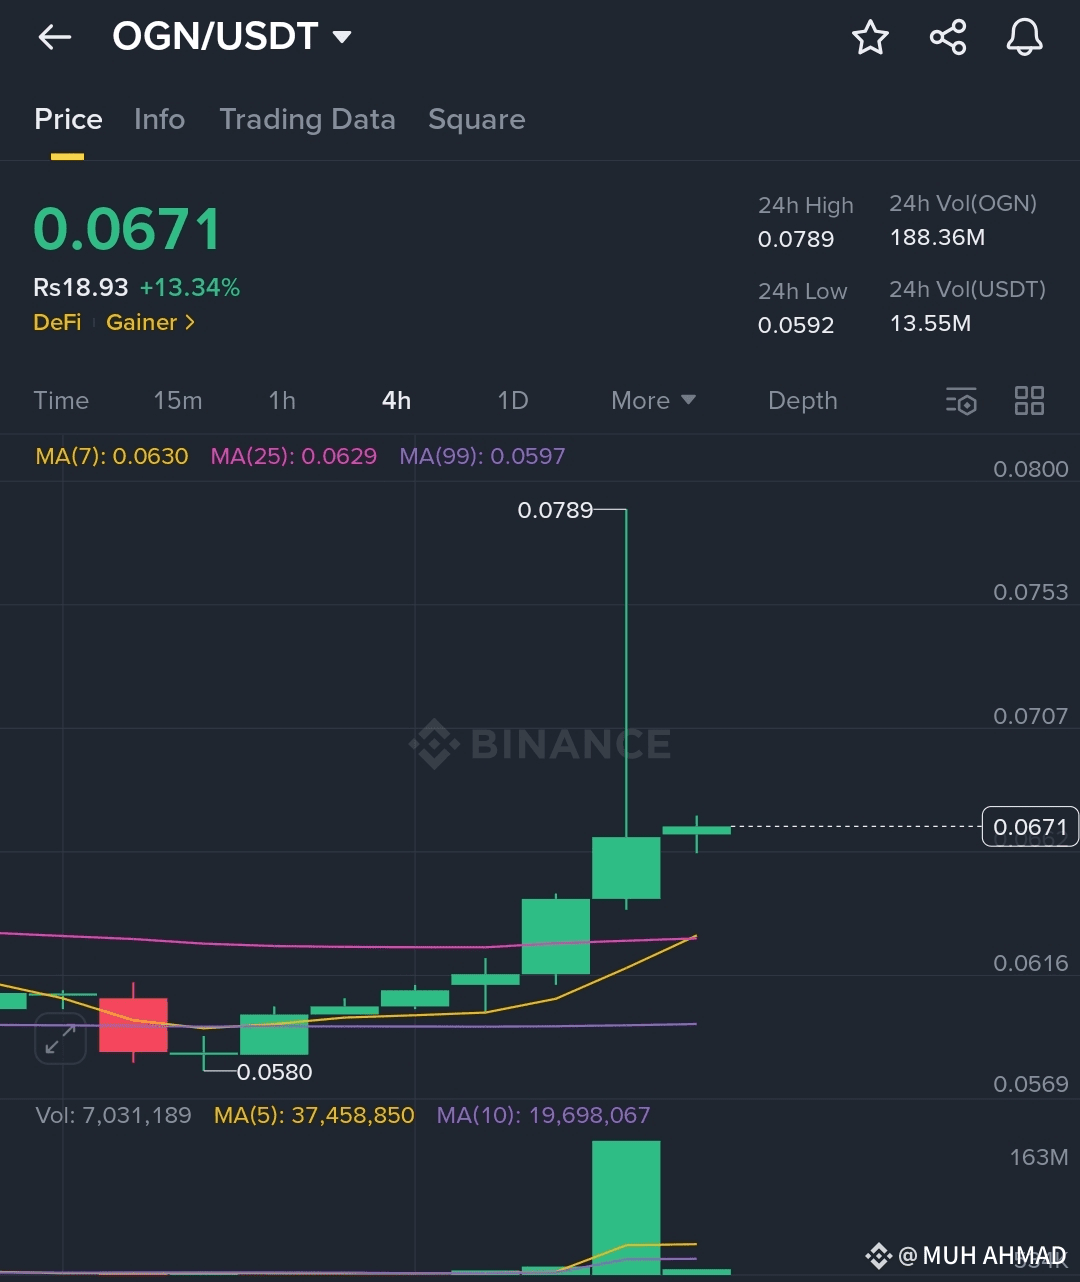This screenshot has width=1080, height=1282.
Task: Open price alerts via bell icon
Action: point(1024,38)
